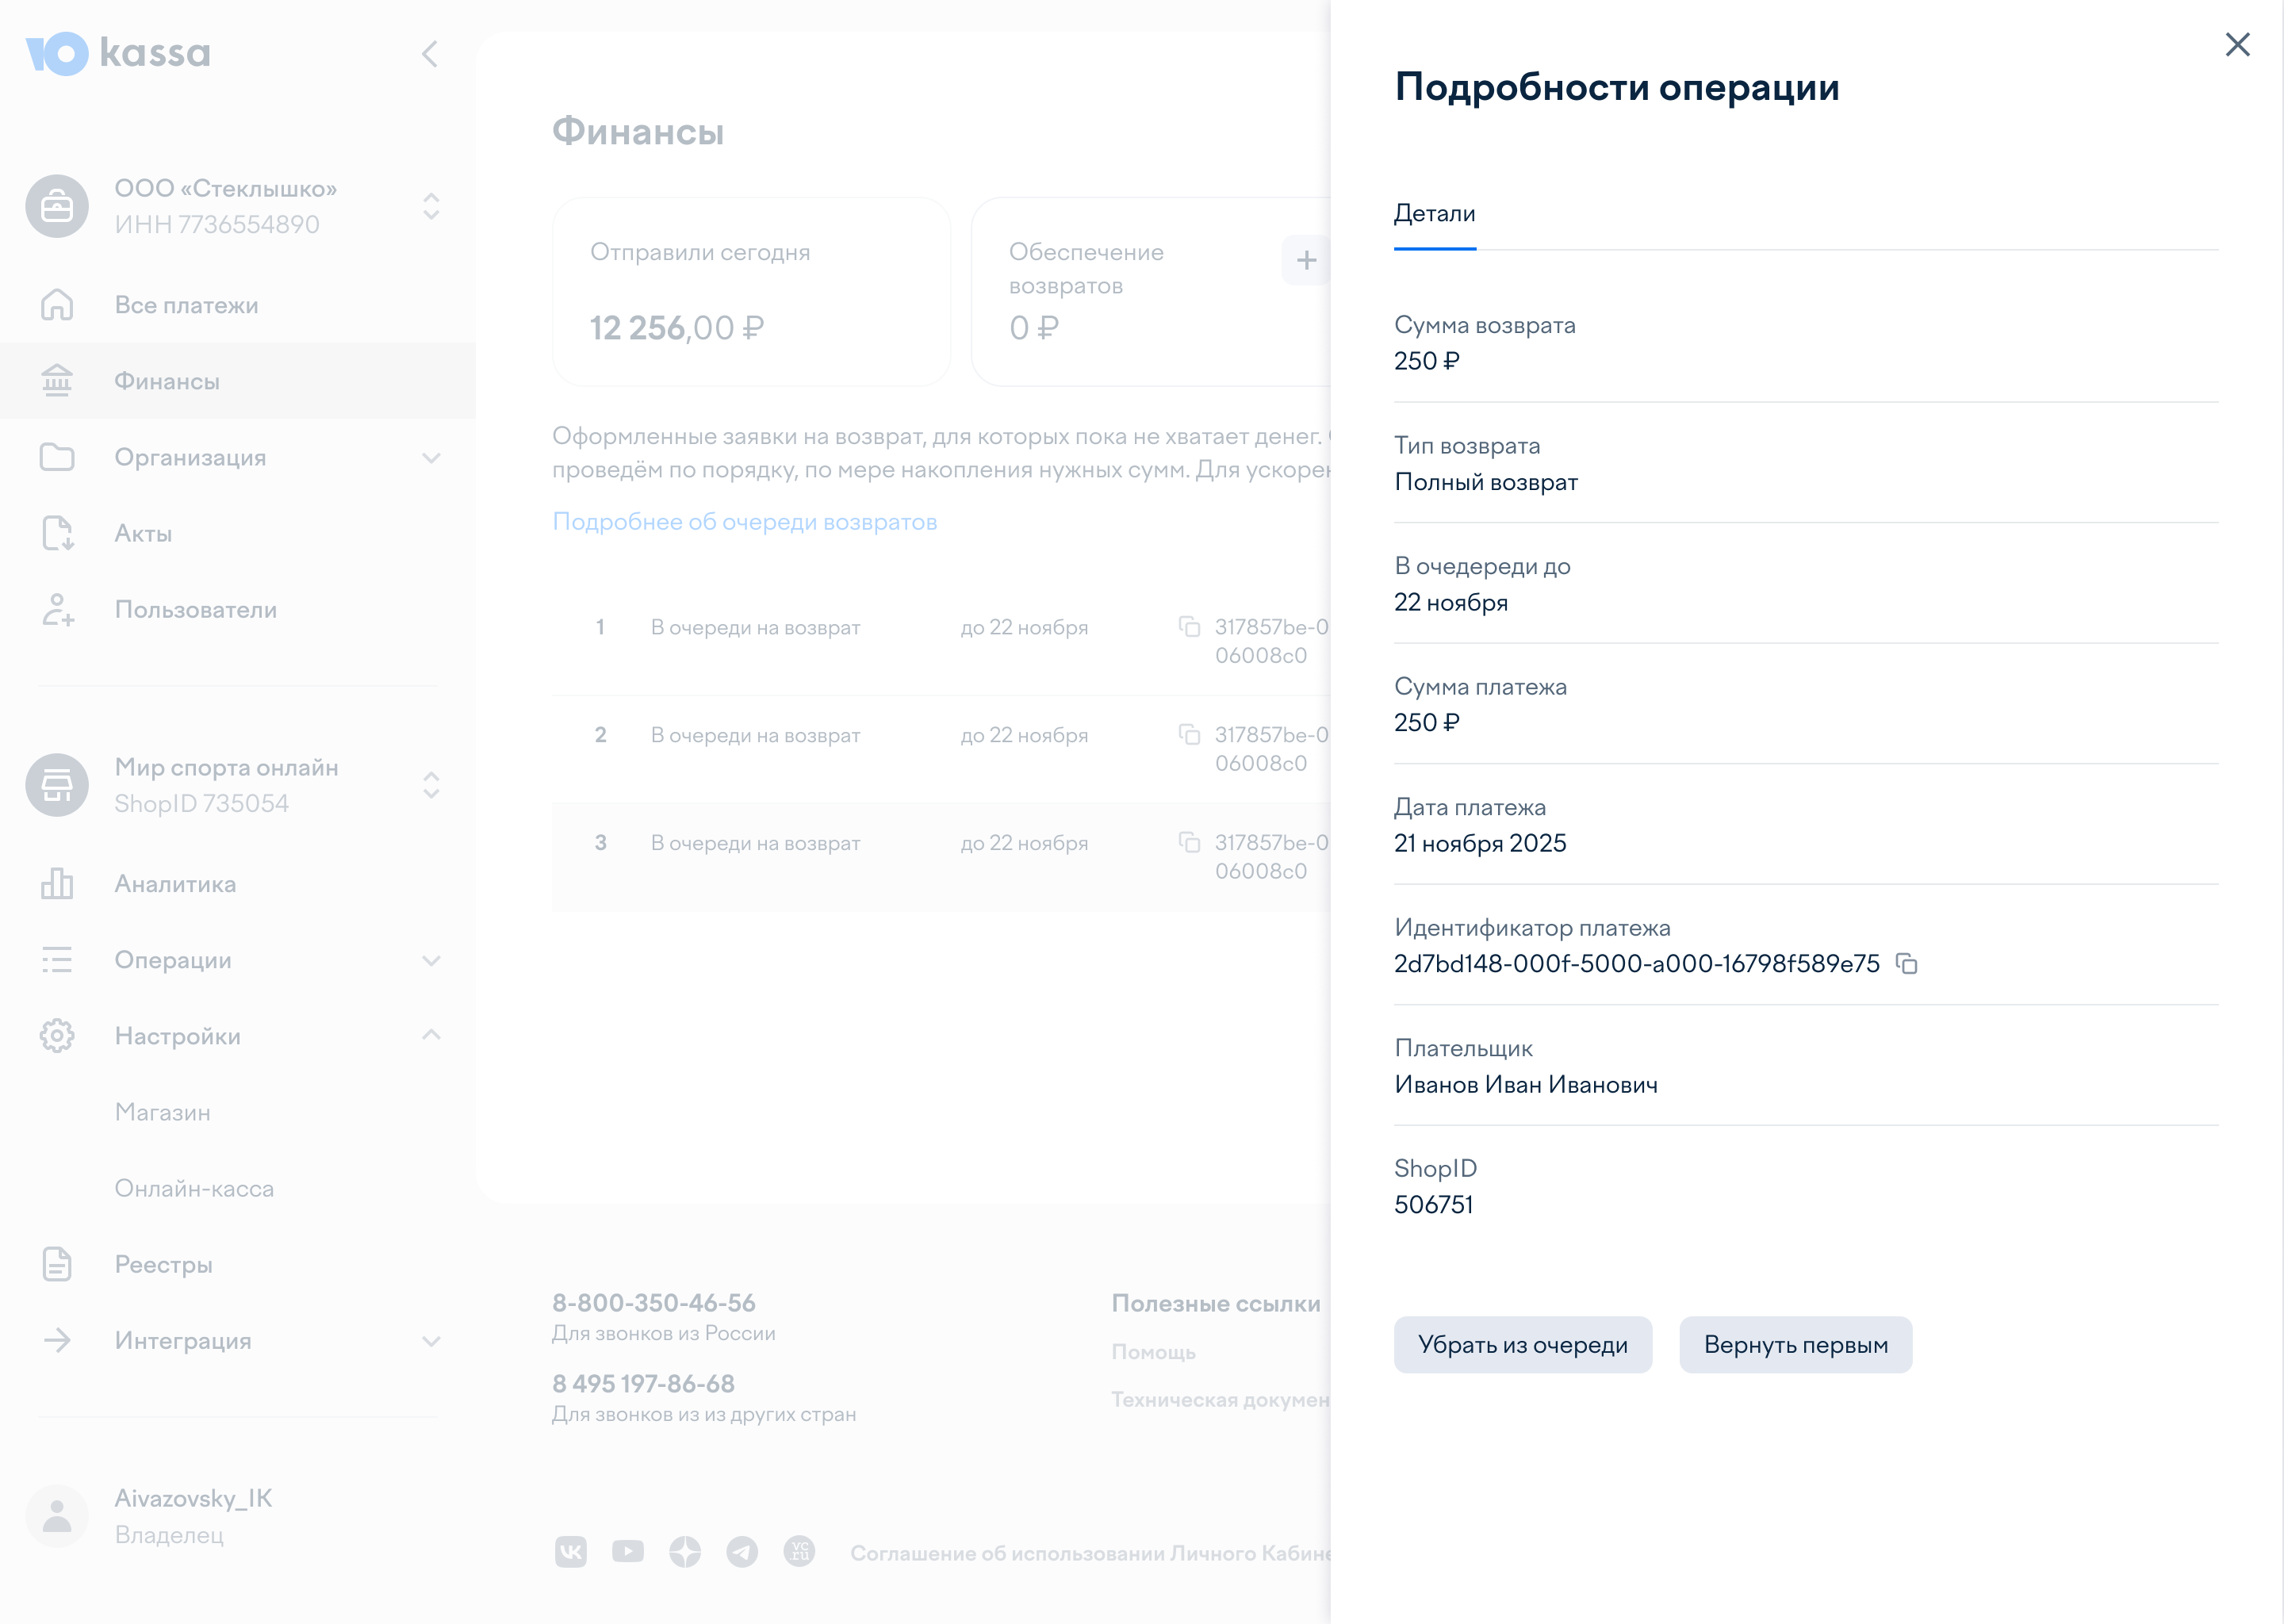
Task: Select the Детали tab
Action: click(x=1434, y=214)
